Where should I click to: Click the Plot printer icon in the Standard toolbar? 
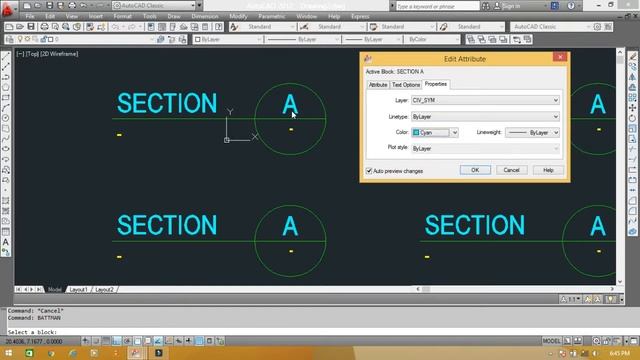(x=44, y=27)
